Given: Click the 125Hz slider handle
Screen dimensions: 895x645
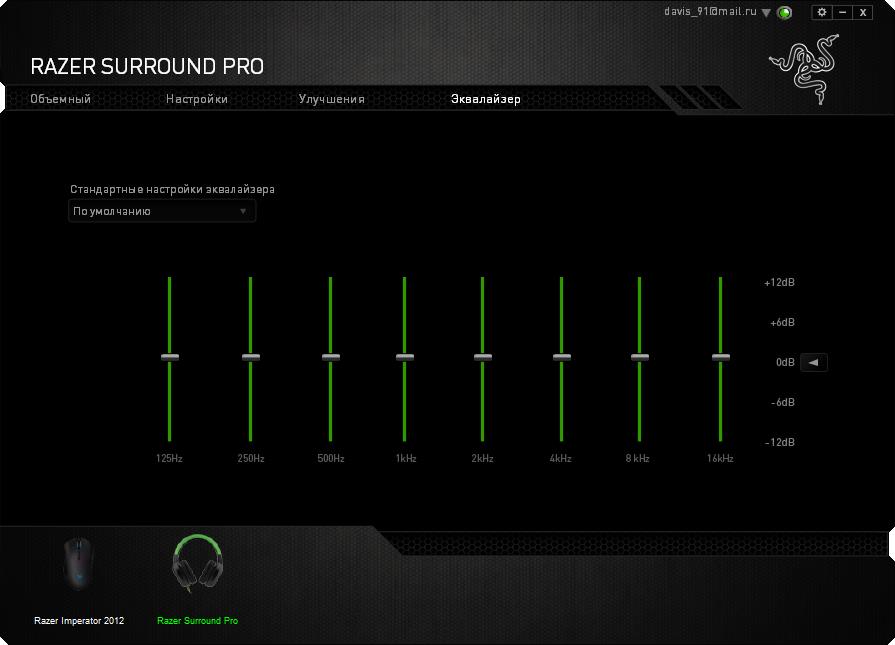Looking at the screenshot, I should (x=170, y=357).
